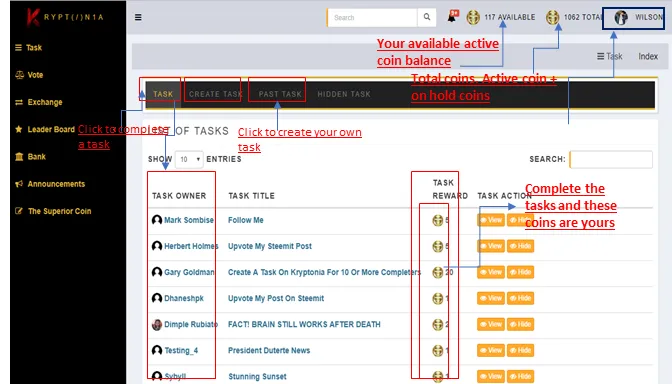Switch to the Create Task tab

(216, 94)
